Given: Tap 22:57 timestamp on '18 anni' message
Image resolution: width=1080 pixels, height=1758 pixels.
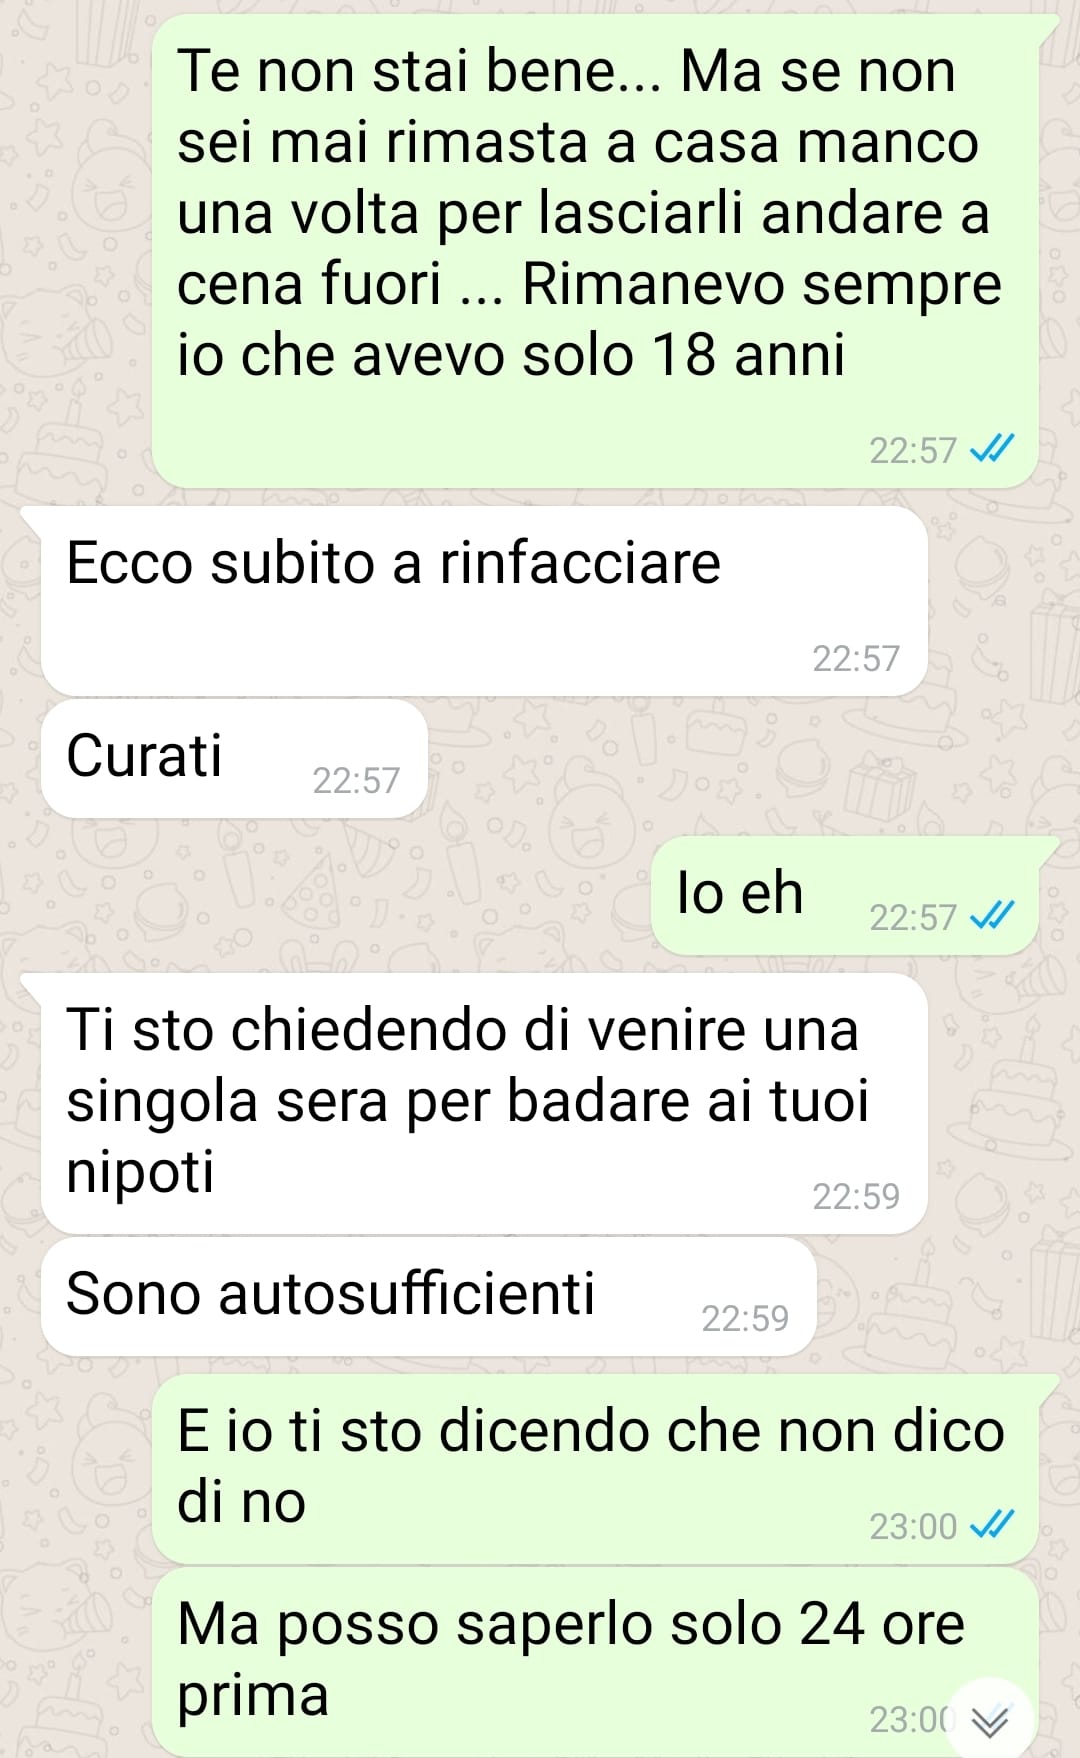Looking at the screenshot, I should pos(913,450).
